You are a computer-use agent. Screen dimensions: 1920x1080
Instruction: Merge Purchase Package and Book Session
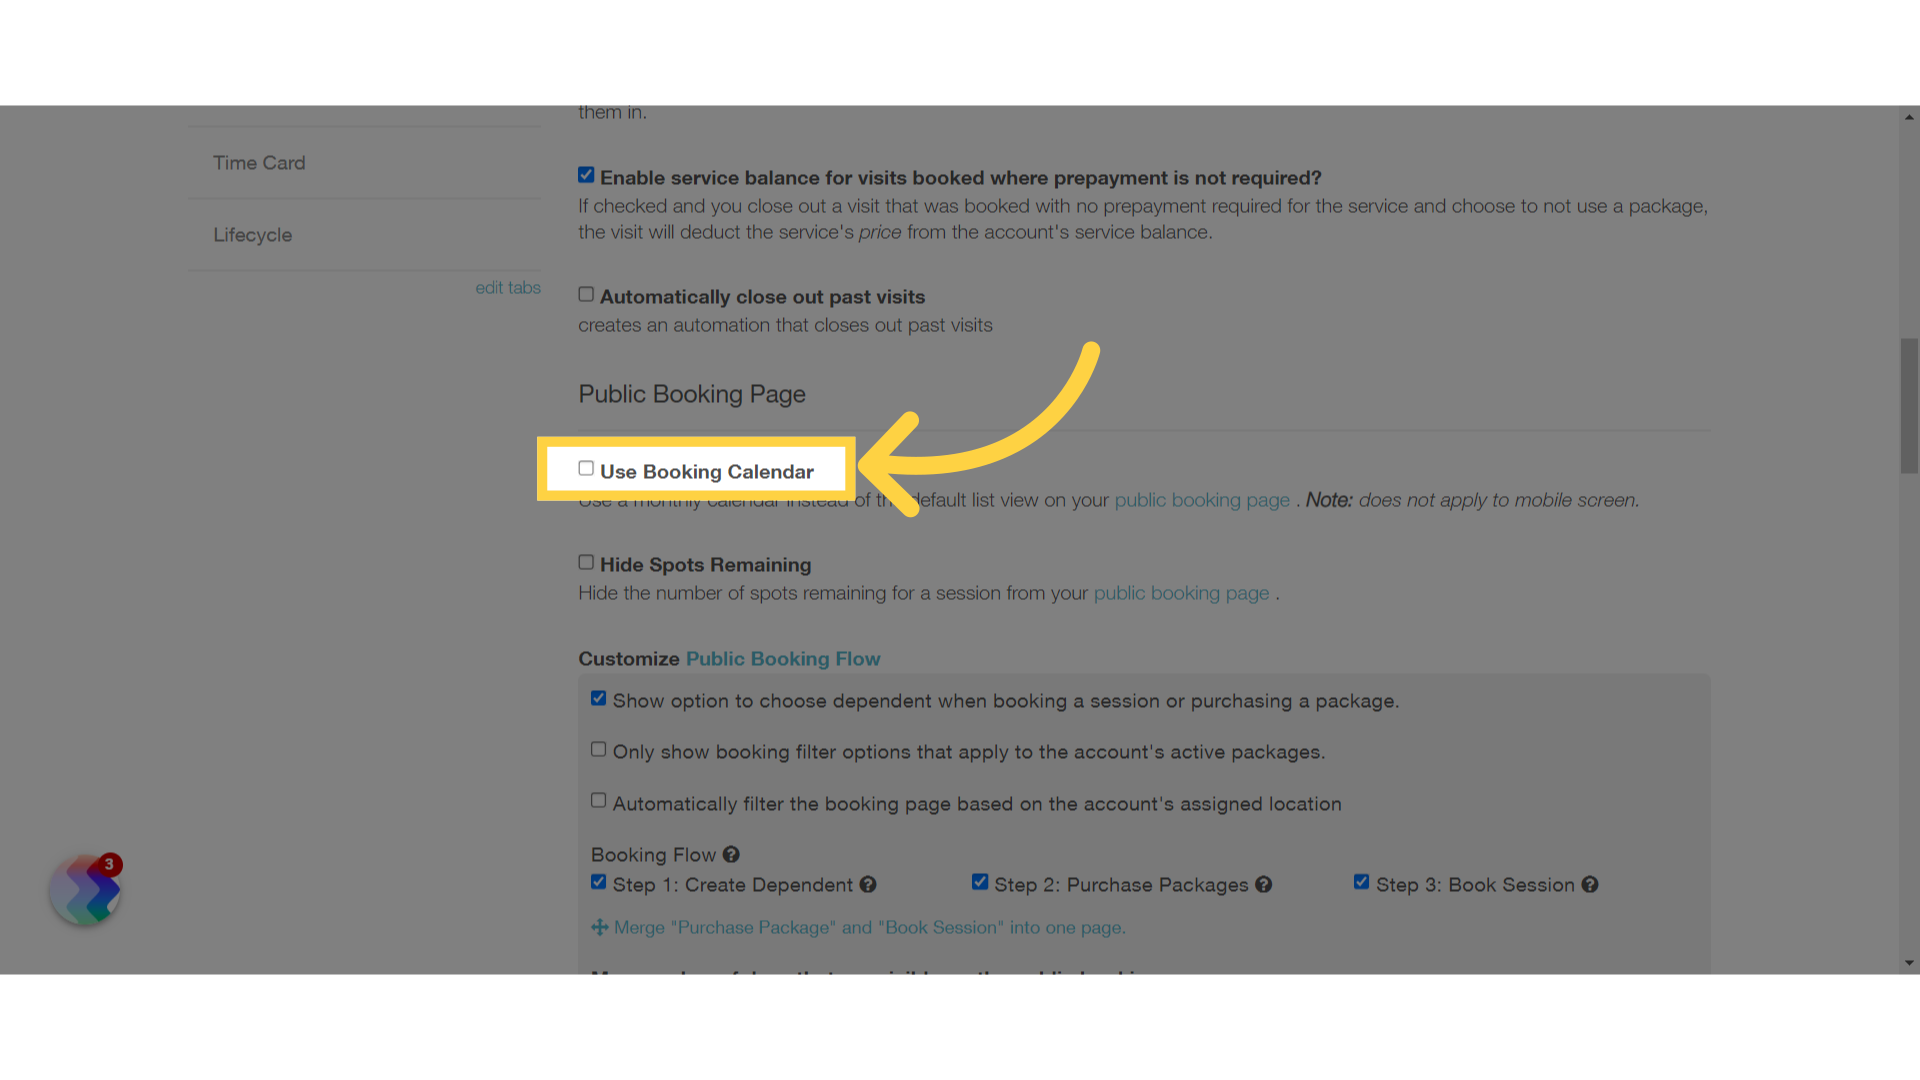coord(858,927)
